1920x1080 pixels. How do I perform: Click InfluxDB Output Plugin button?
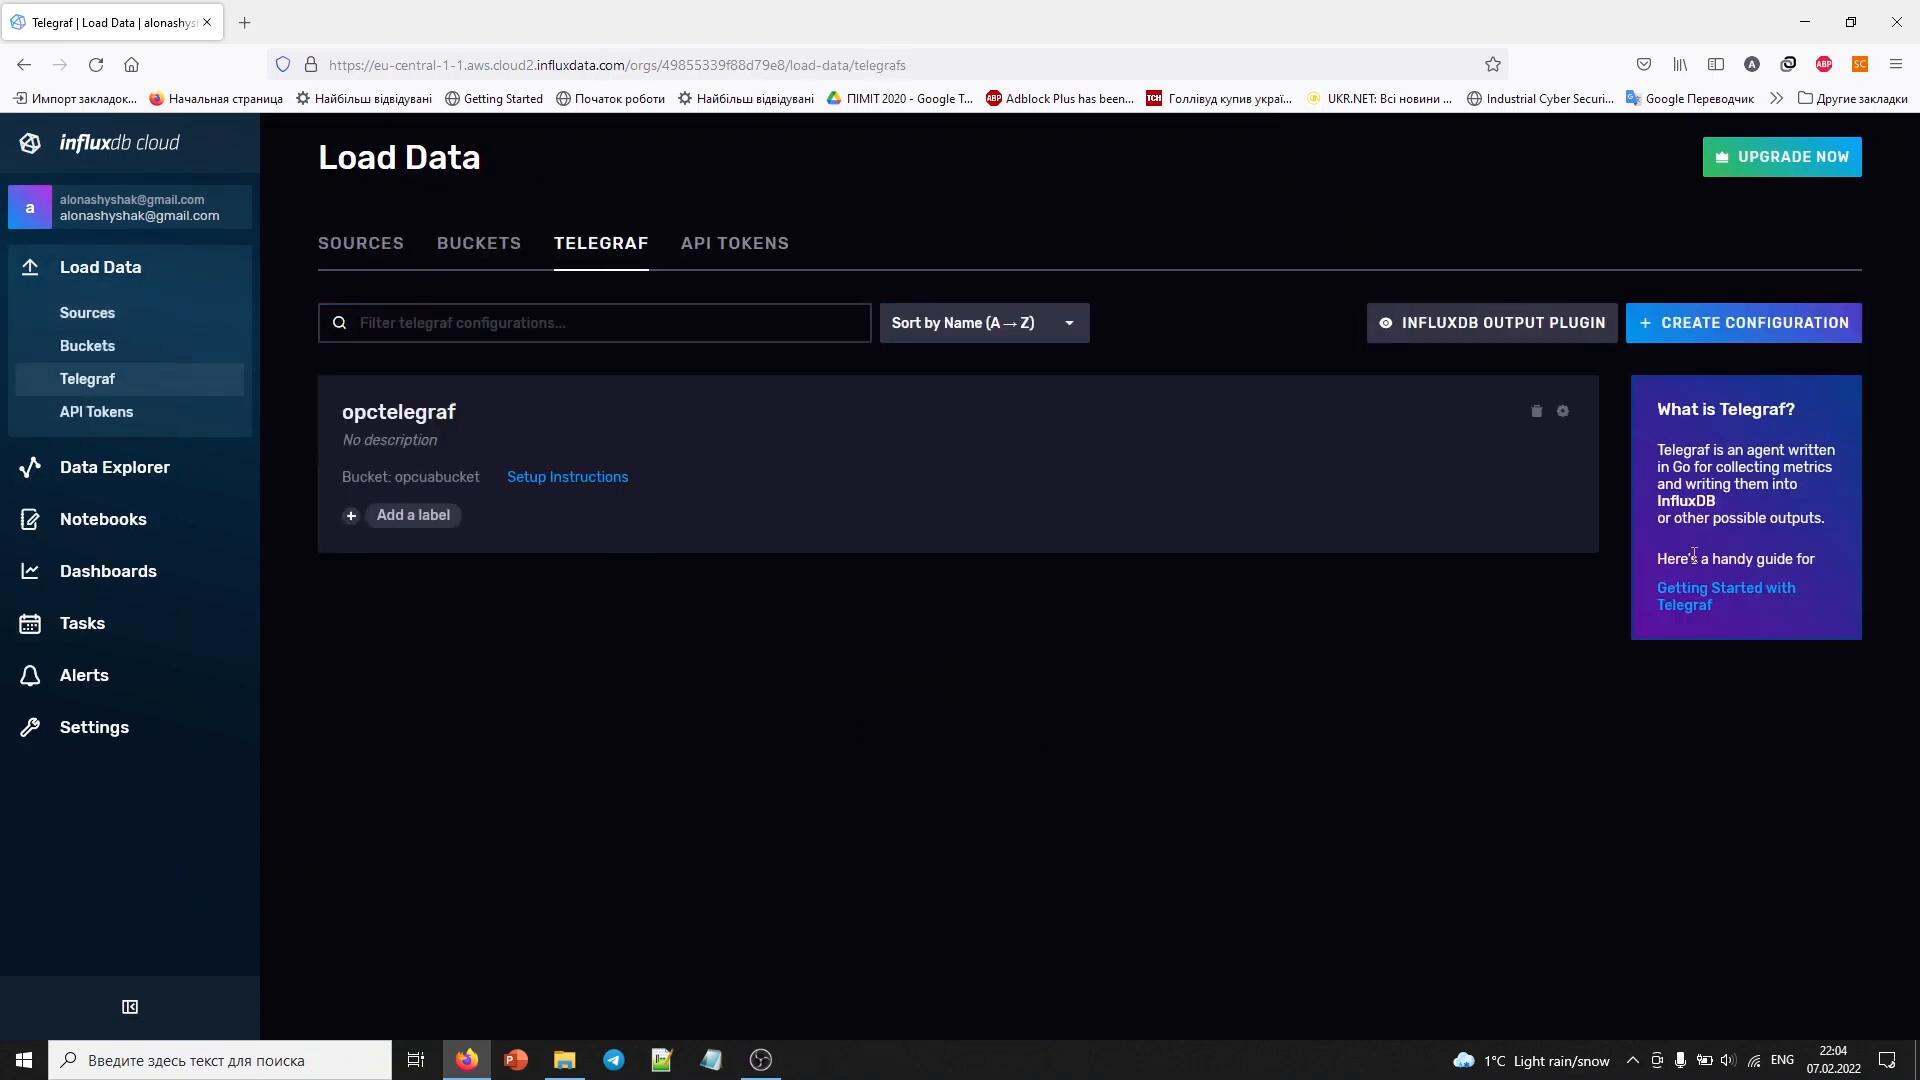point(1492,323)
